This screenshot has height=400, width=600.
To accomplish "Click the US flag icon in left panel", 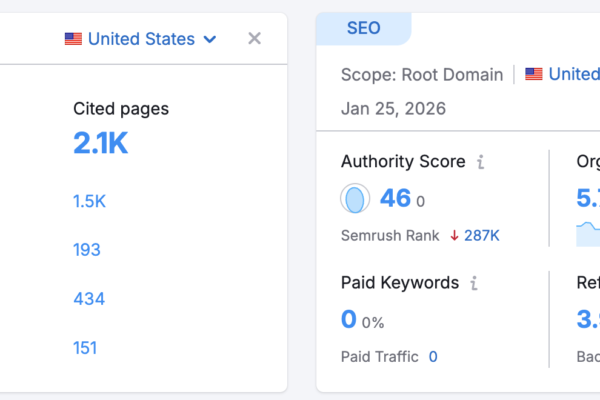I will tap(73, 39).
